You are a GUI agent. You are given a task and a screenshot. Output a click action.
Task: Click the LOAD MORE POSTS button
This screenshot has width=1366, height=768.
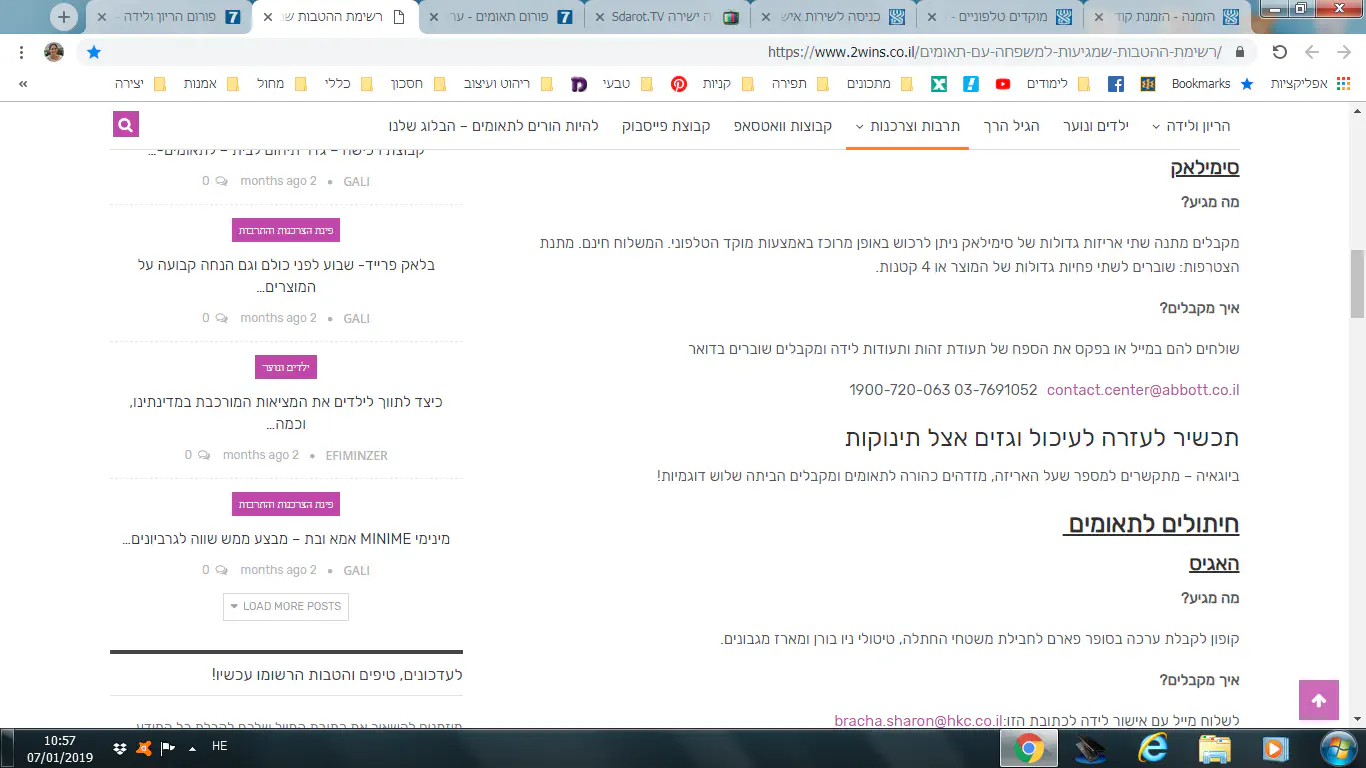(286, 606)
